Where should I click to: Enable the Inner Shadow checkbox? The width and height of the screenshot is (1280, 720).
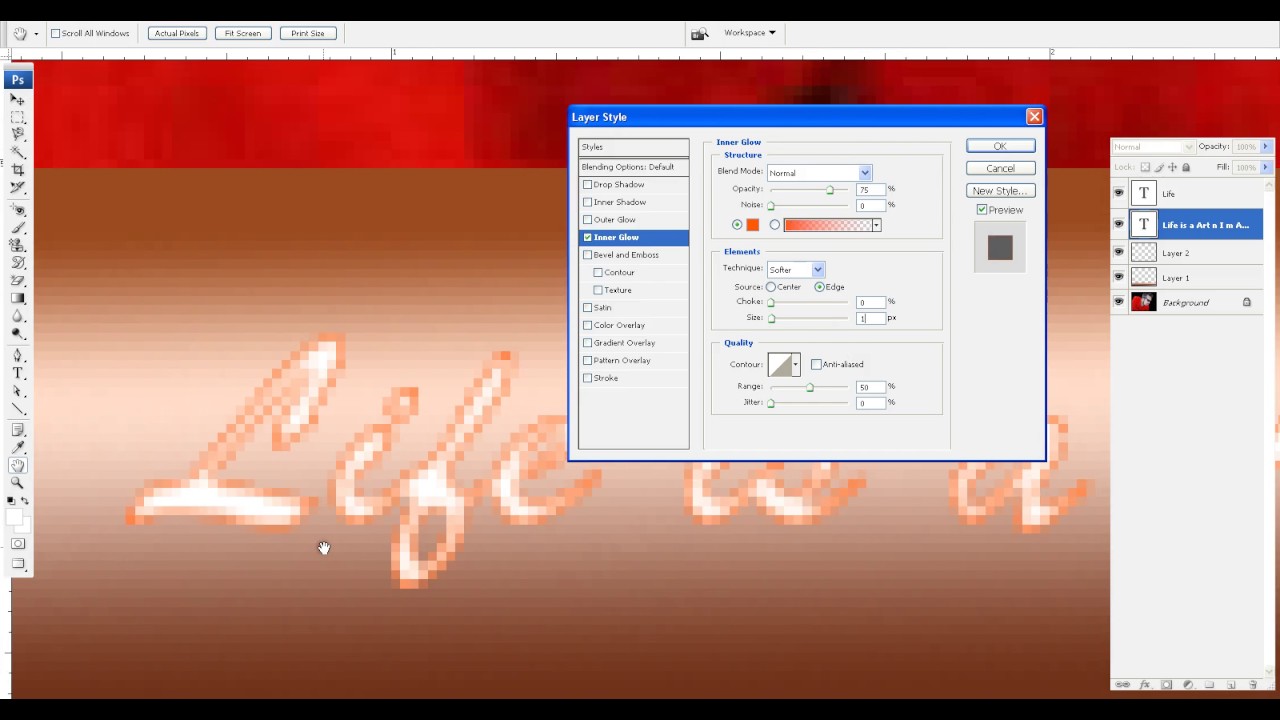tap(588, 202)
